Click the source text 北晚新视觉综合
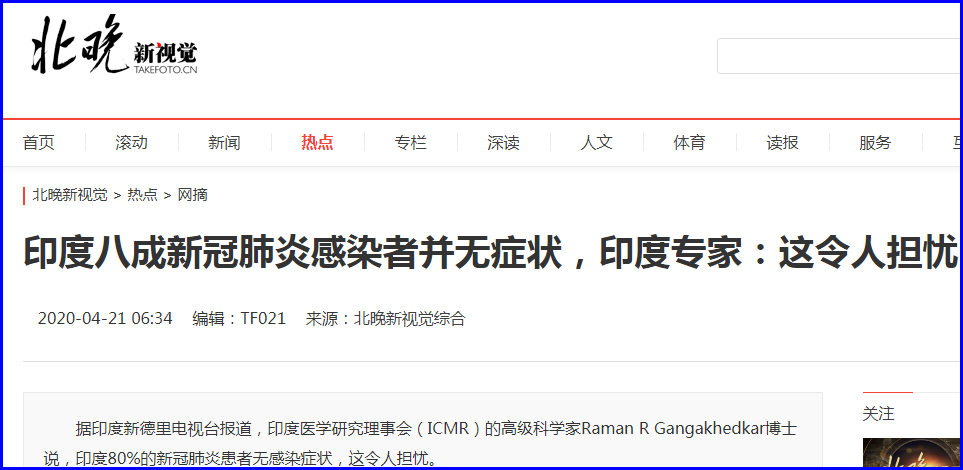The image size is (963, 470). pyautogui.click(x=409, y=318)
